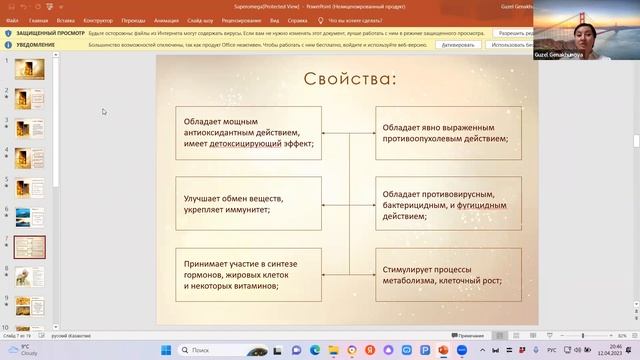Click the Примечания notes button
640x360 pixels.
pyautogui.click(x=468, y=336)
